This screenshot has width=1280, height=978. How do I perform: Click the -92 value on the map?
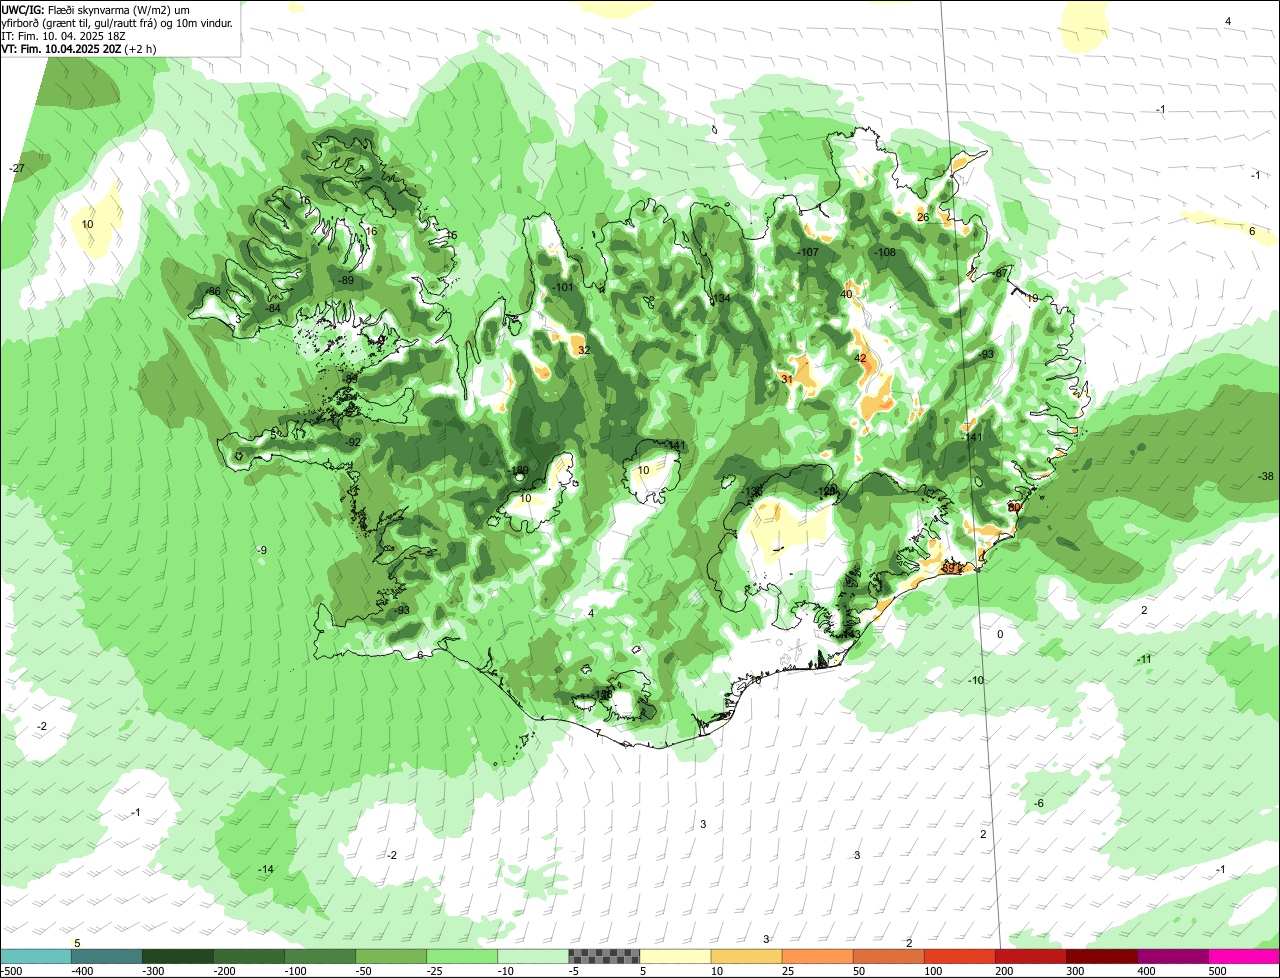pos(353,441)
